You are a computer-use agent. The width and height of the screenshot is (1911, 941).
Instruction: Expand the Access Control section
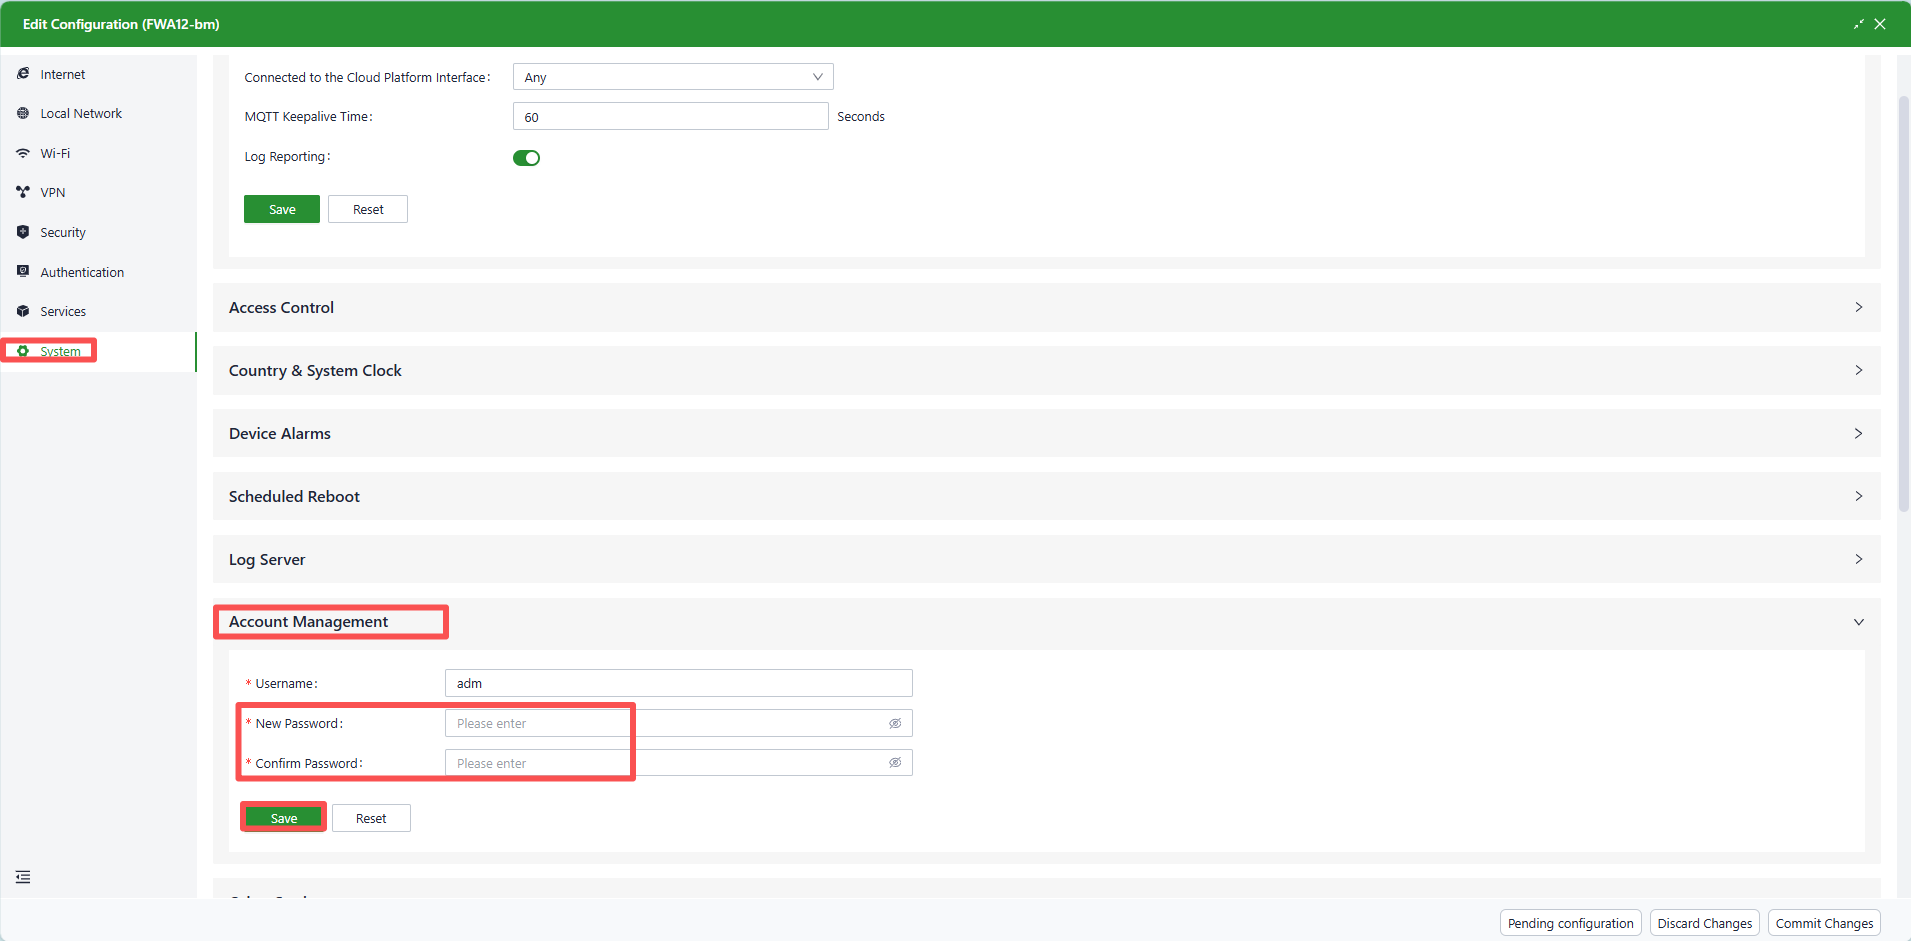click(1046, 308)
